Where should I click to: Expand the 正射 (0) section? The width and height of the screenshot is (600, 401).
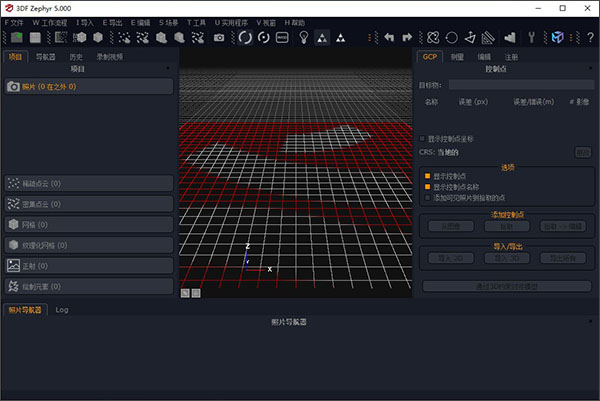[89, 266]
